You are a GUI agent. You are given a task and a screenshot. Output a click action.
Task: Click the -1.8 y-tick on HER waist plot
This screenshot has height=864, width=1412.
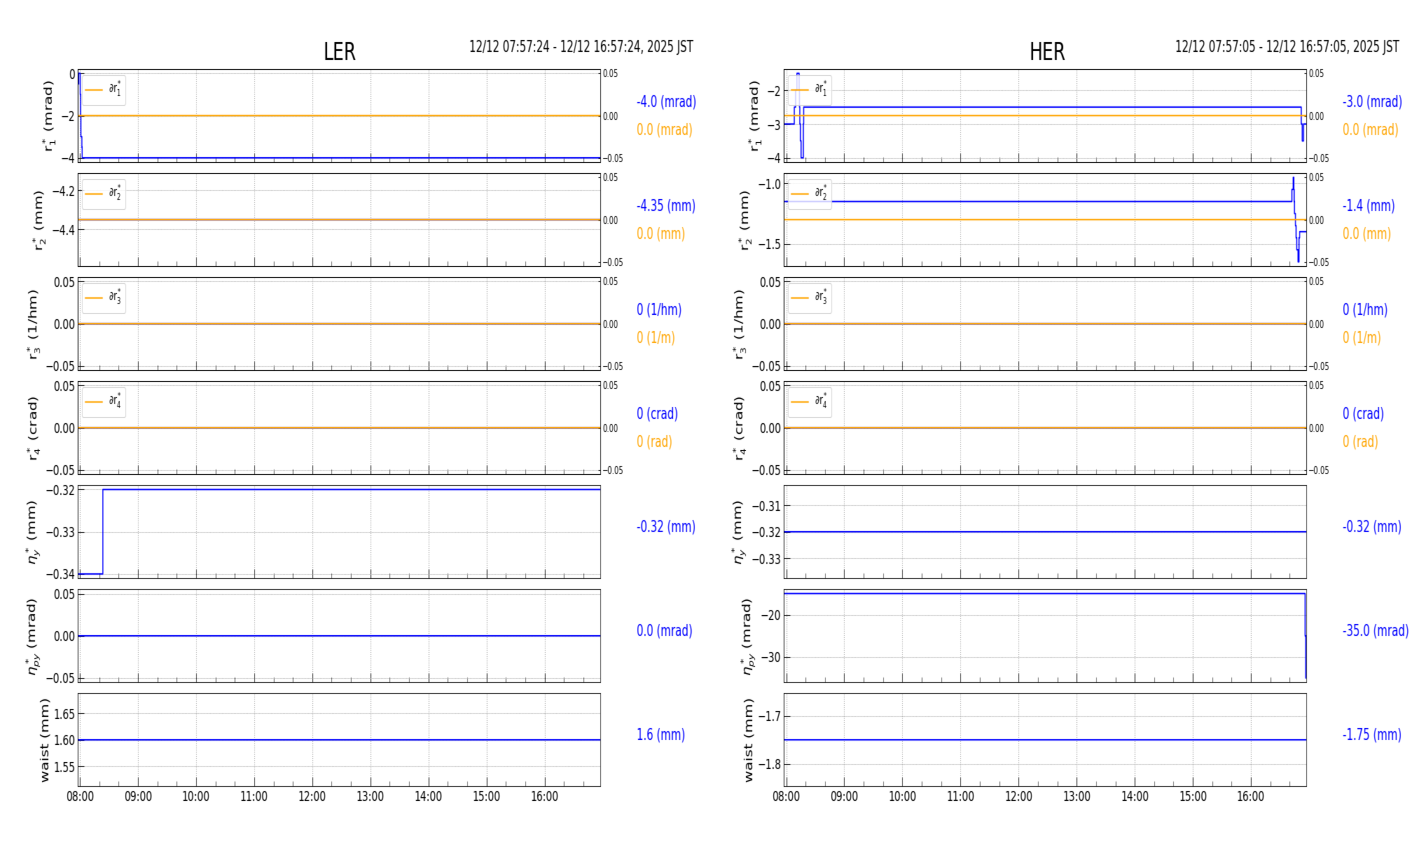(x=768, y=765)
